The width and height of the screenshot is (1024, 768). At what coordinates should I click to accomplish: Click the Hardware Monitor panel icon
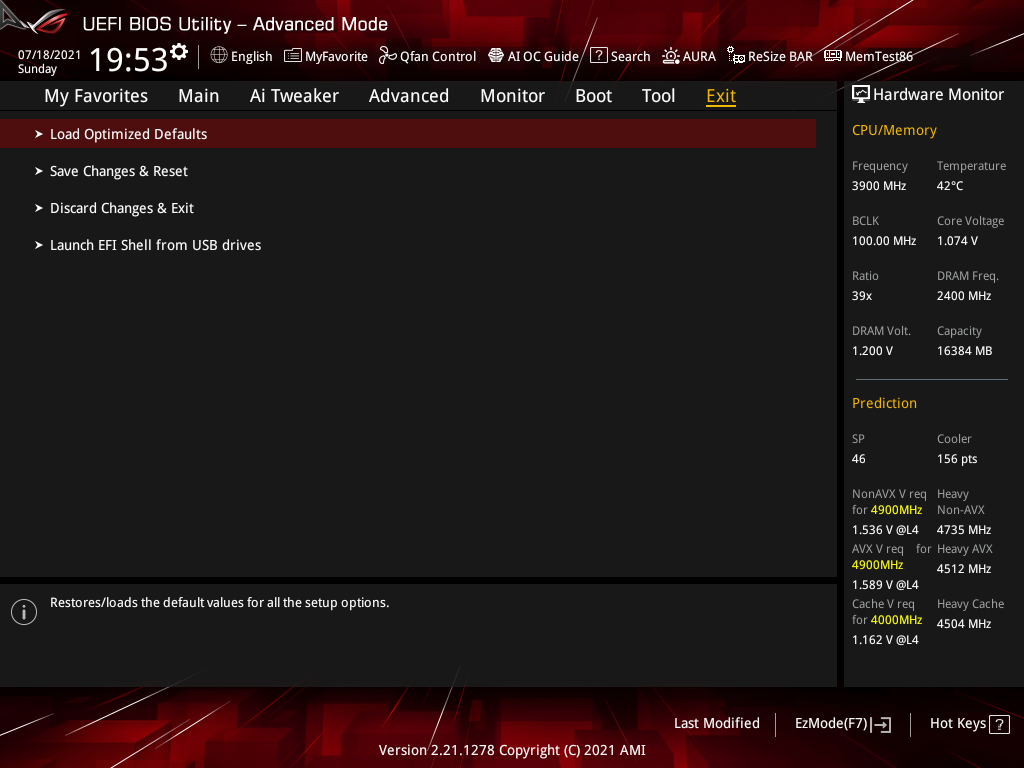[x=862, y=93]
